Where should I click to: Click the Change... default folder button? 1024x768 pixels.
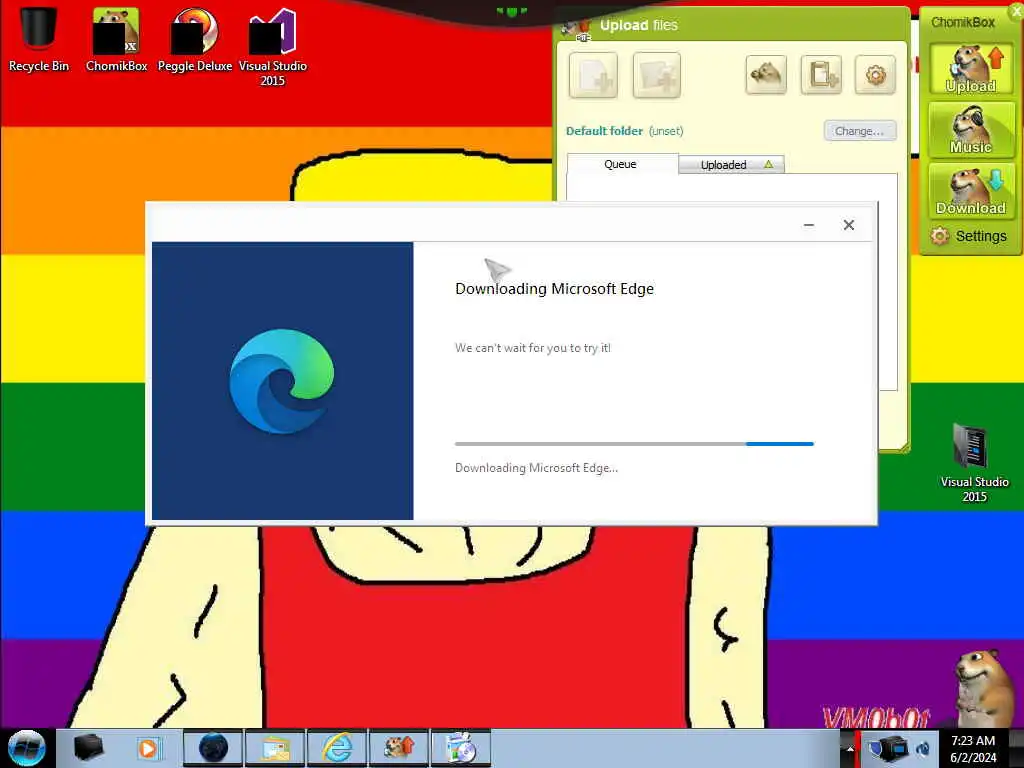pos(859,131)
